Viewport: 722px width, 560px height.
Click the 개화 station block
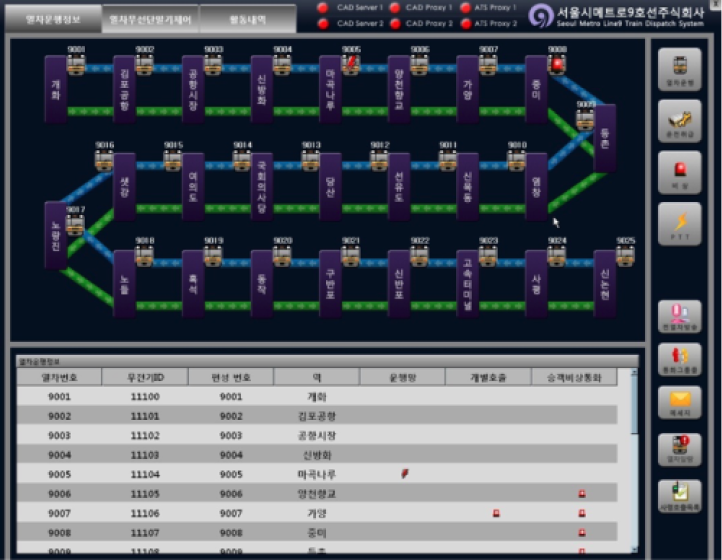pyautogui.click(x=55, y=89)
